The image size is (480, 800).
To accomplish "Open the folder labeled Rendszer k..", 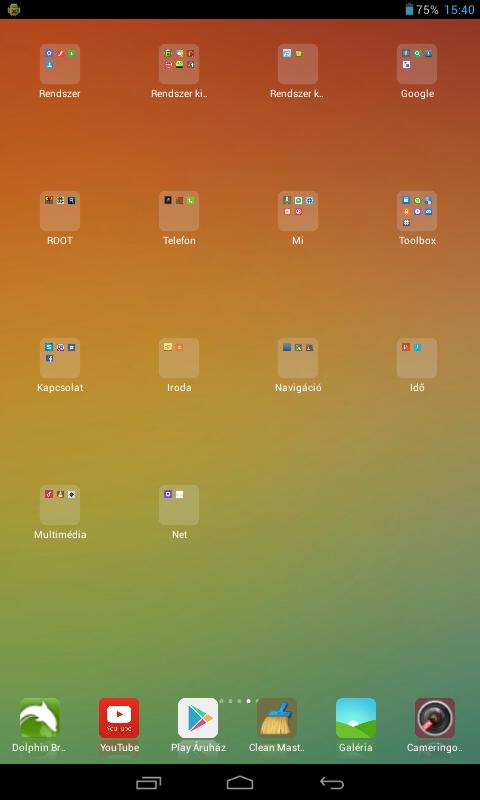I will coord(298,64).
